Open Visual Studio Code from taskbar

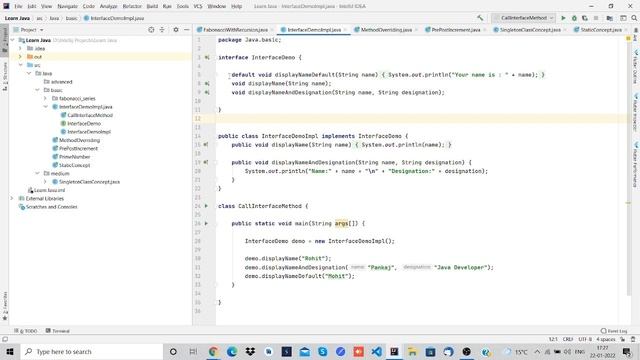pos(376,351)
